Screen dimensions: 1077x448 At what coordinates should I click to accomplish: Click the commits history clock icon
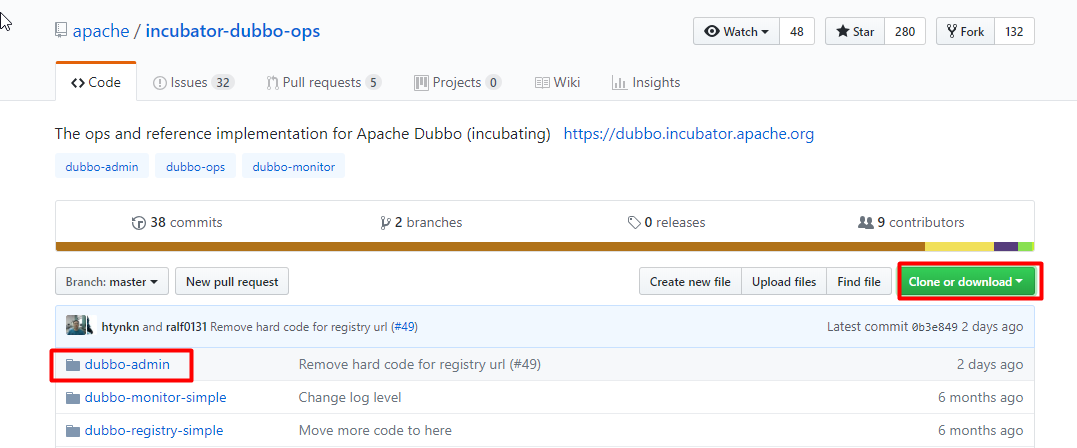138,223
